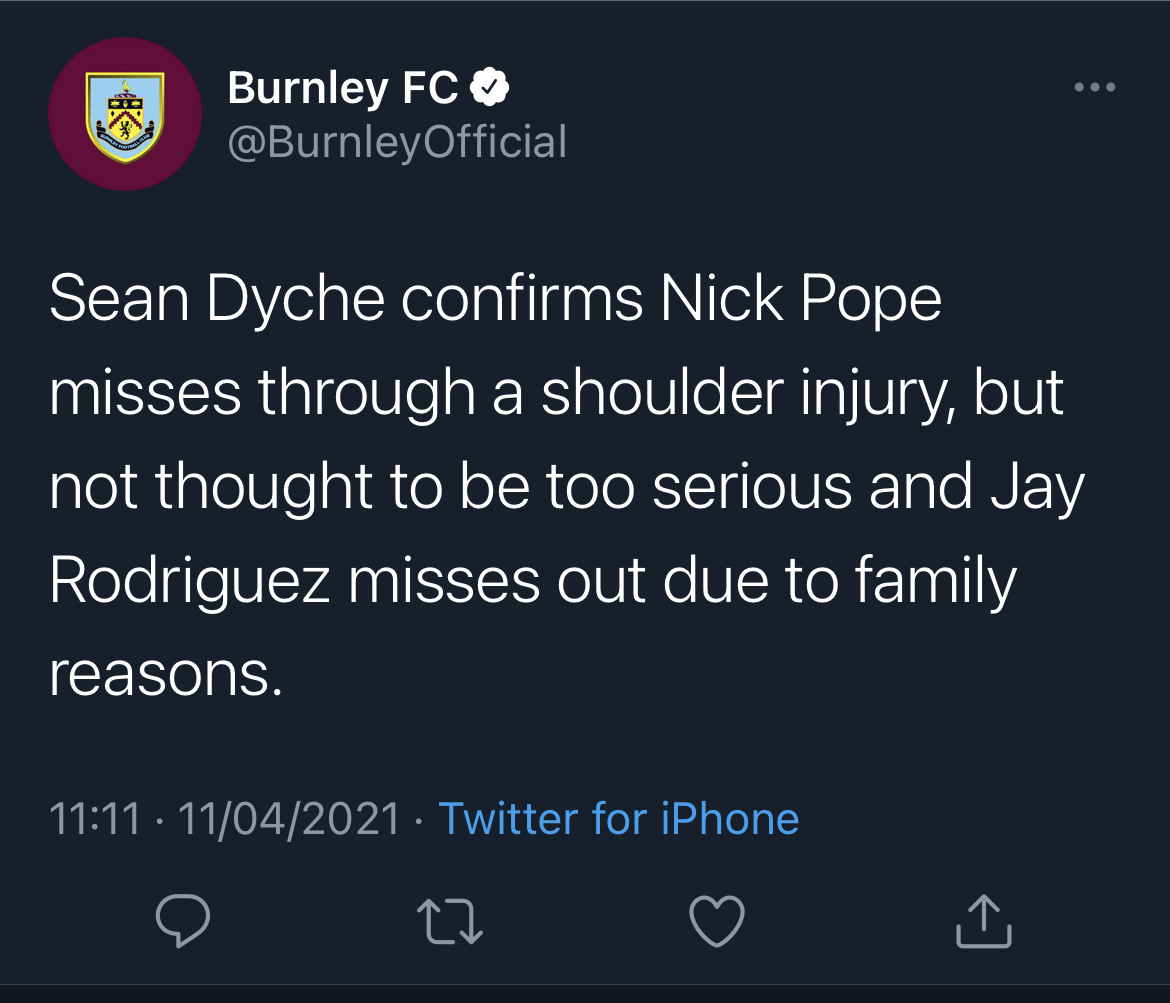Viewport: 1170px width, 1003px height.
Task: Click the word reasons ending the tweet
Action: [x=160, y=676]
